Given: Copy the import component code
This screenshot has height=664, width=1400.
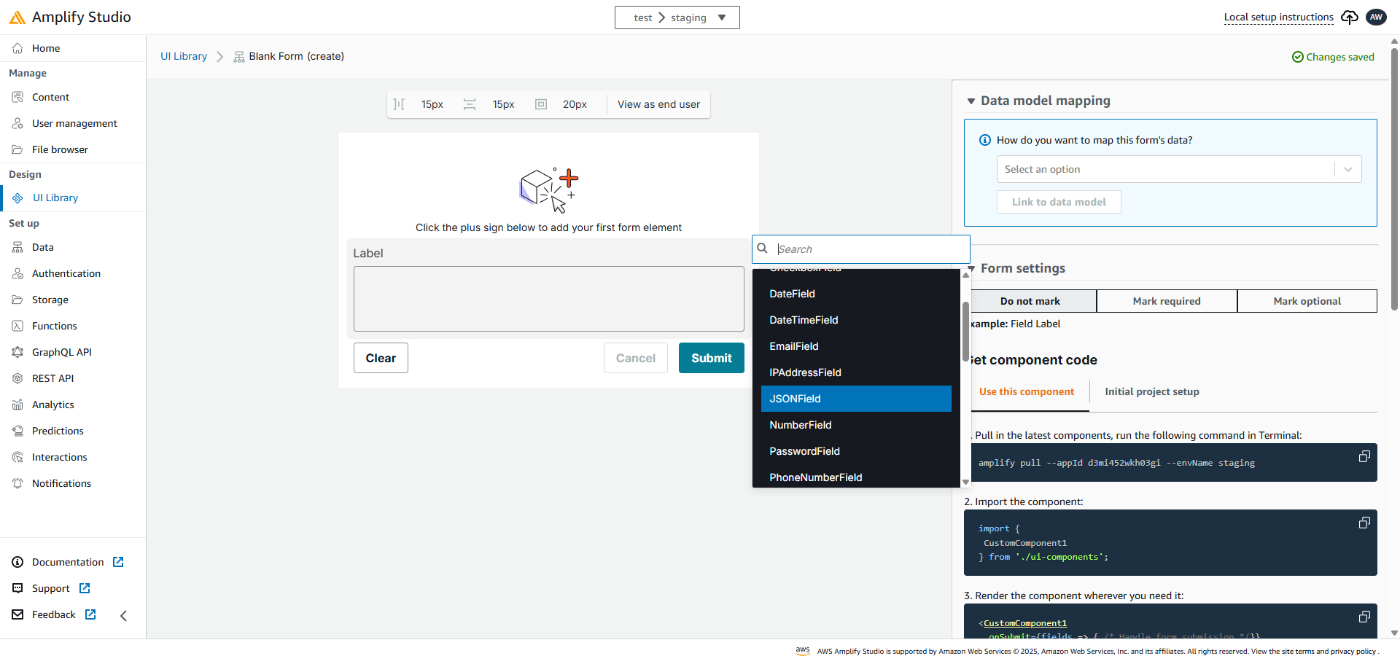Looking at the screenshot, I should [1364, 523].
